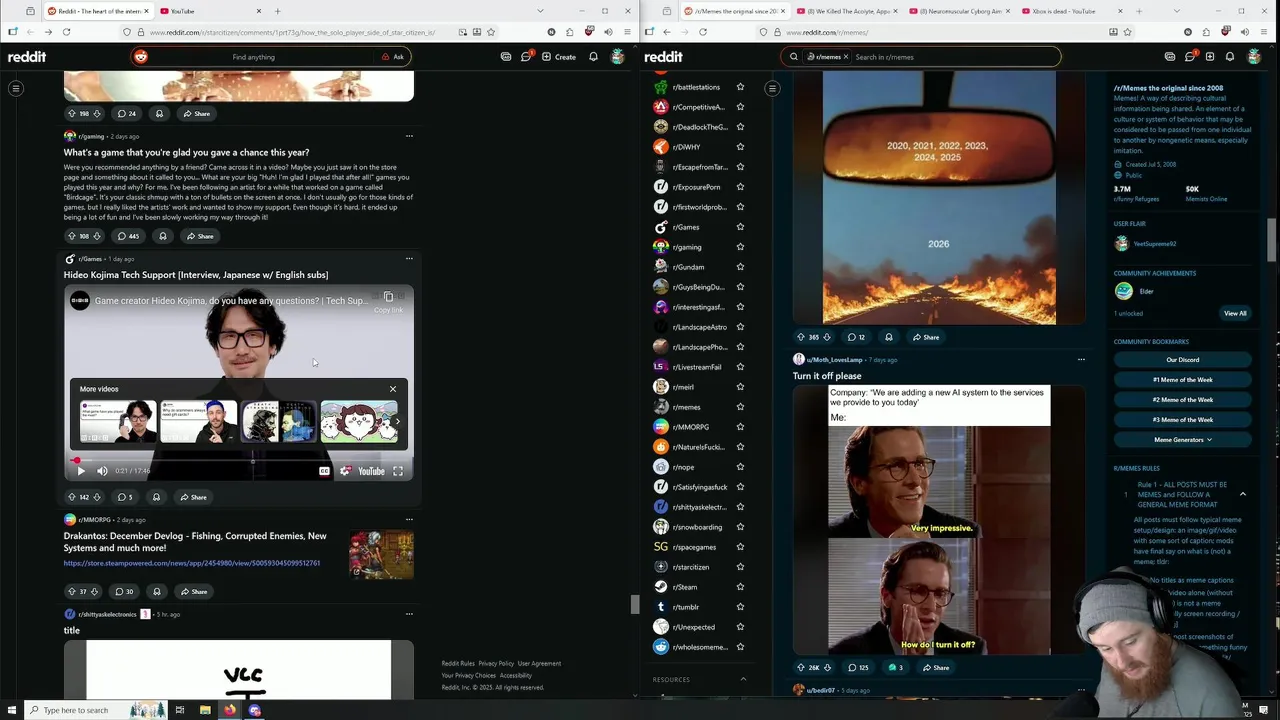
Task: Favorite r/battlestations with star
Action: (x=740, y=87)
